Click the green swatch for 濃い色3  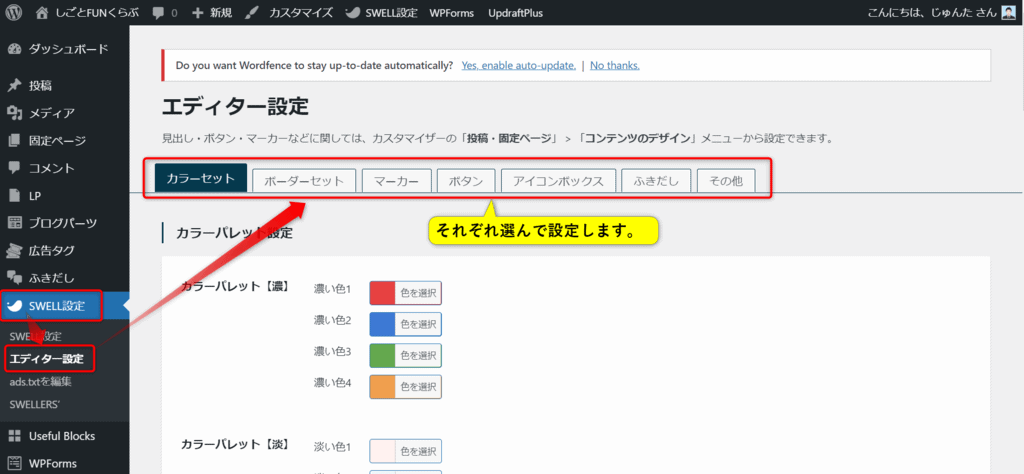[383, 355]
